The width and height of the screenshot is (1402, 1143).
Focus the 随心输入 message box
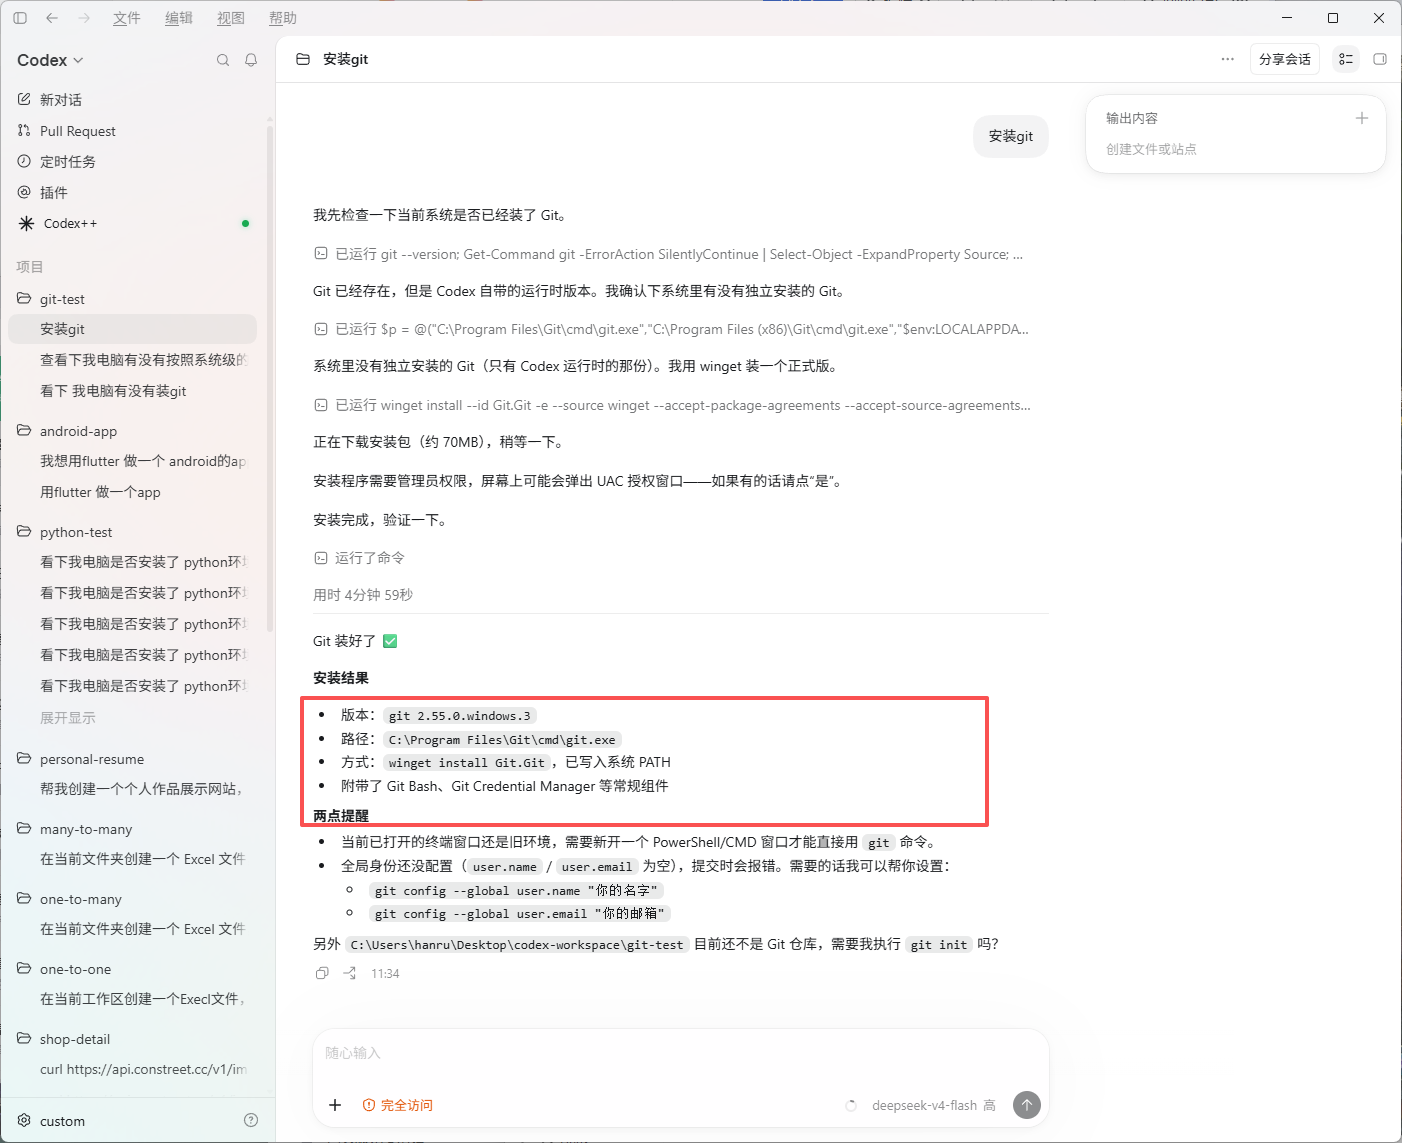tap(680, 1054)
